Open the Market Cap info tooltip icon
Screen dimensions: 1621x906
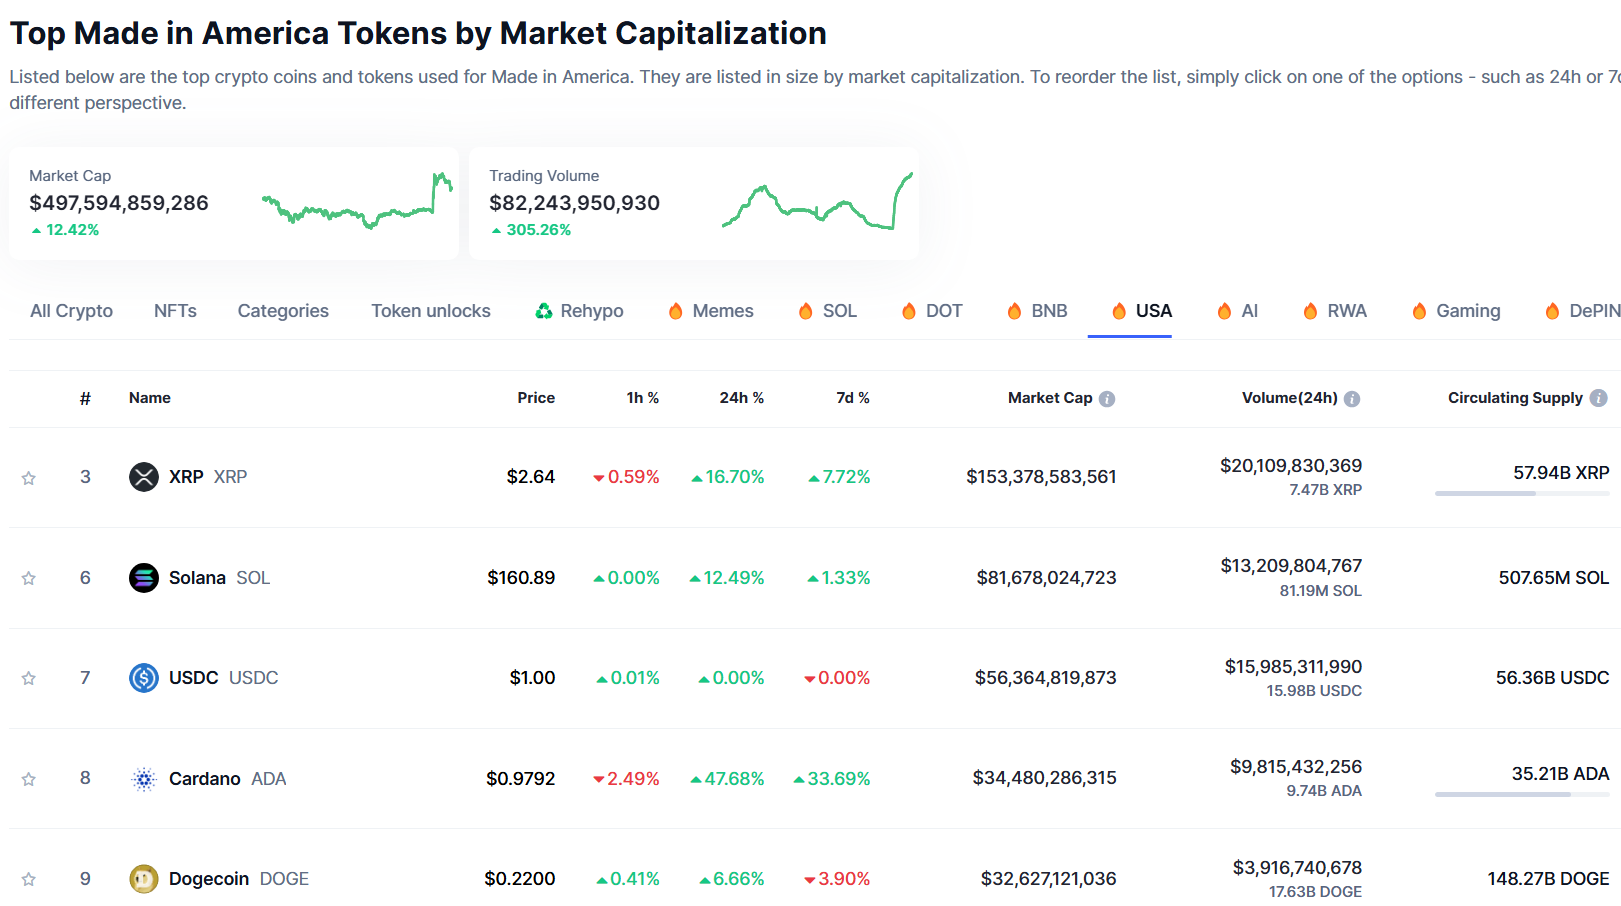tap(1107, 398)
